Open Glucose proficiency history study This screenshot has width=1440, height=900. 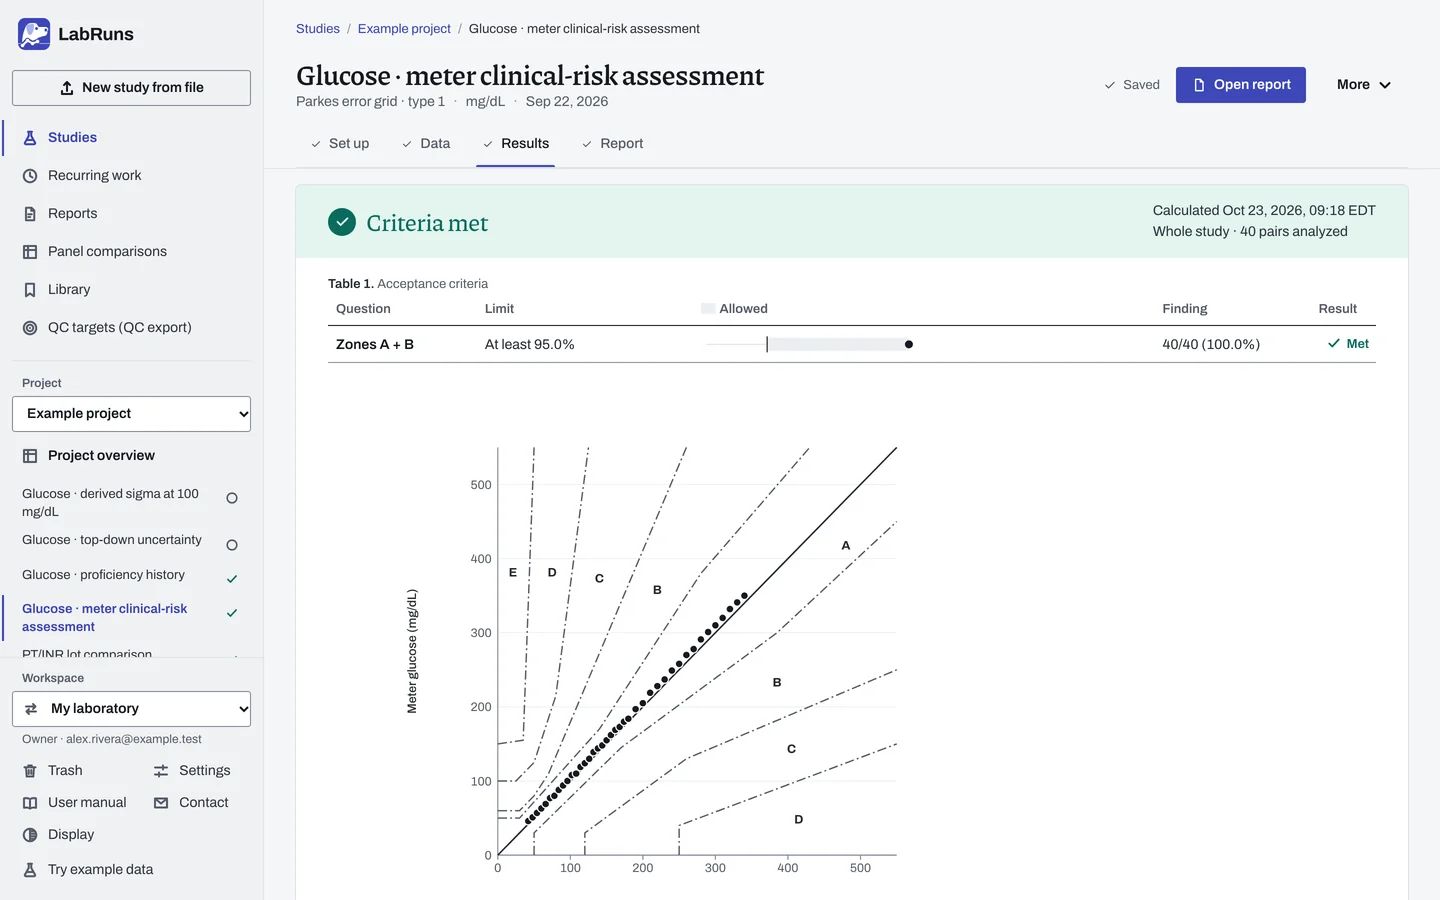click(x=103, y=575)
